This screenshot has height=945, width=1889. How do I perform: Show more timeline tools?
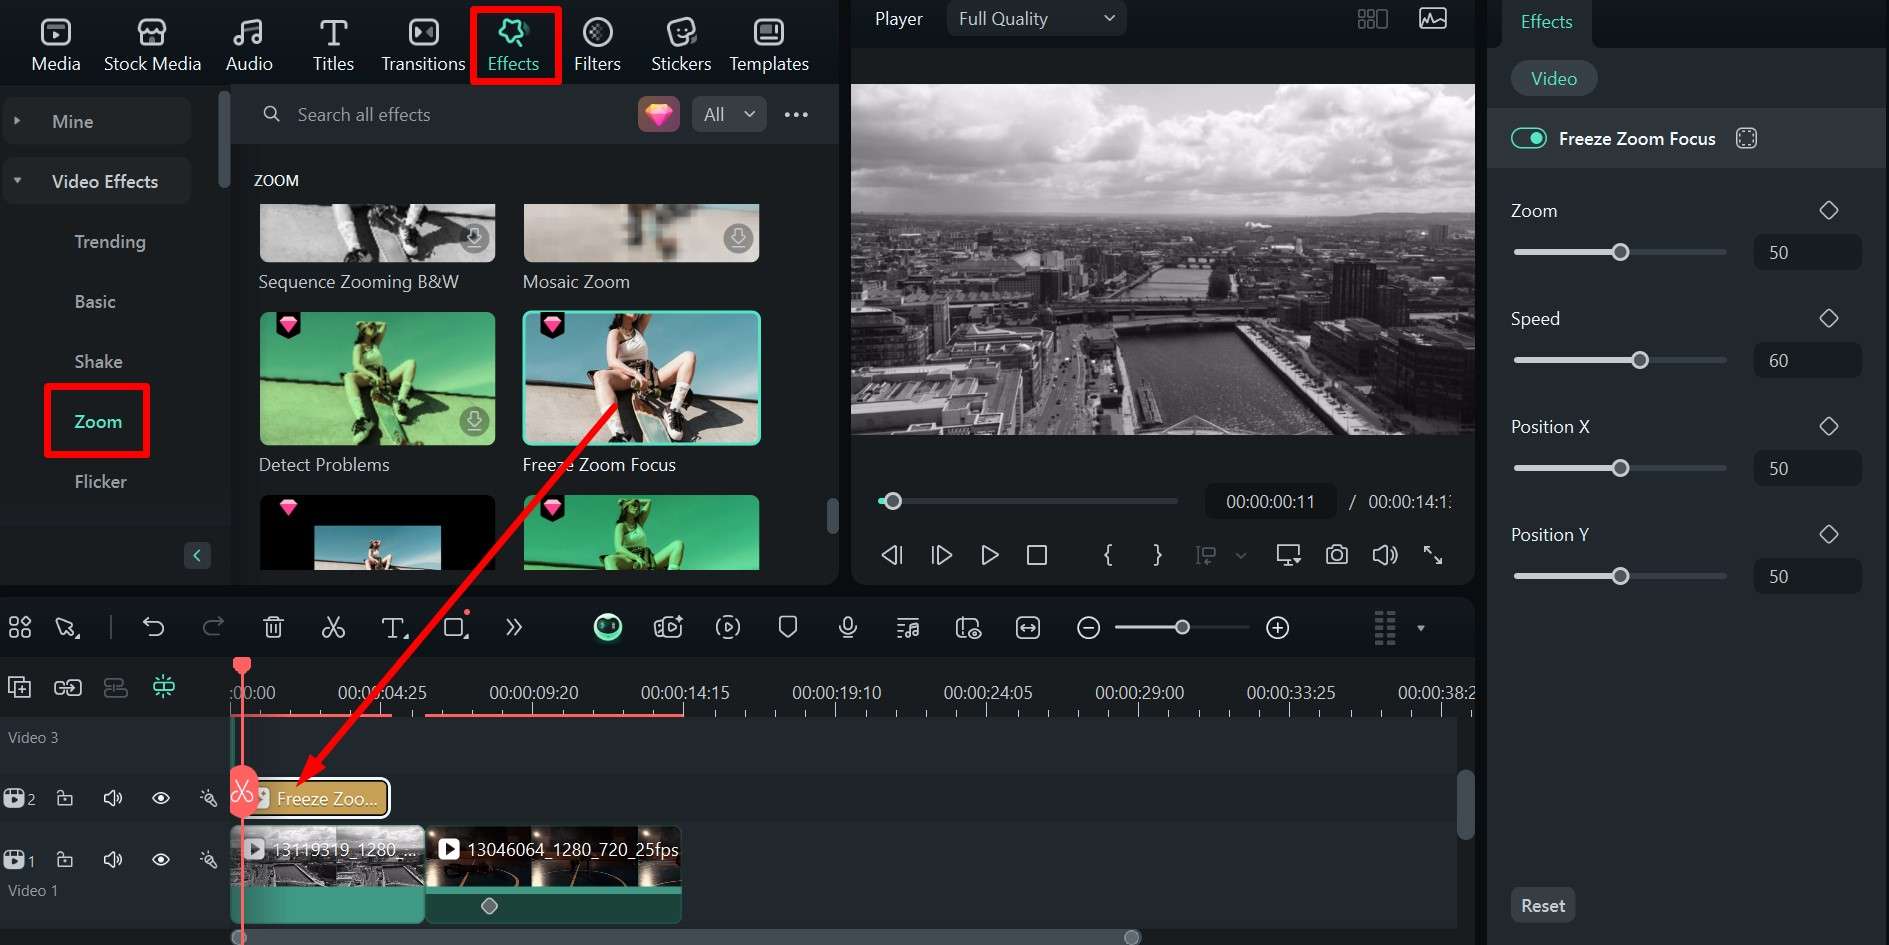click(514, 627)
